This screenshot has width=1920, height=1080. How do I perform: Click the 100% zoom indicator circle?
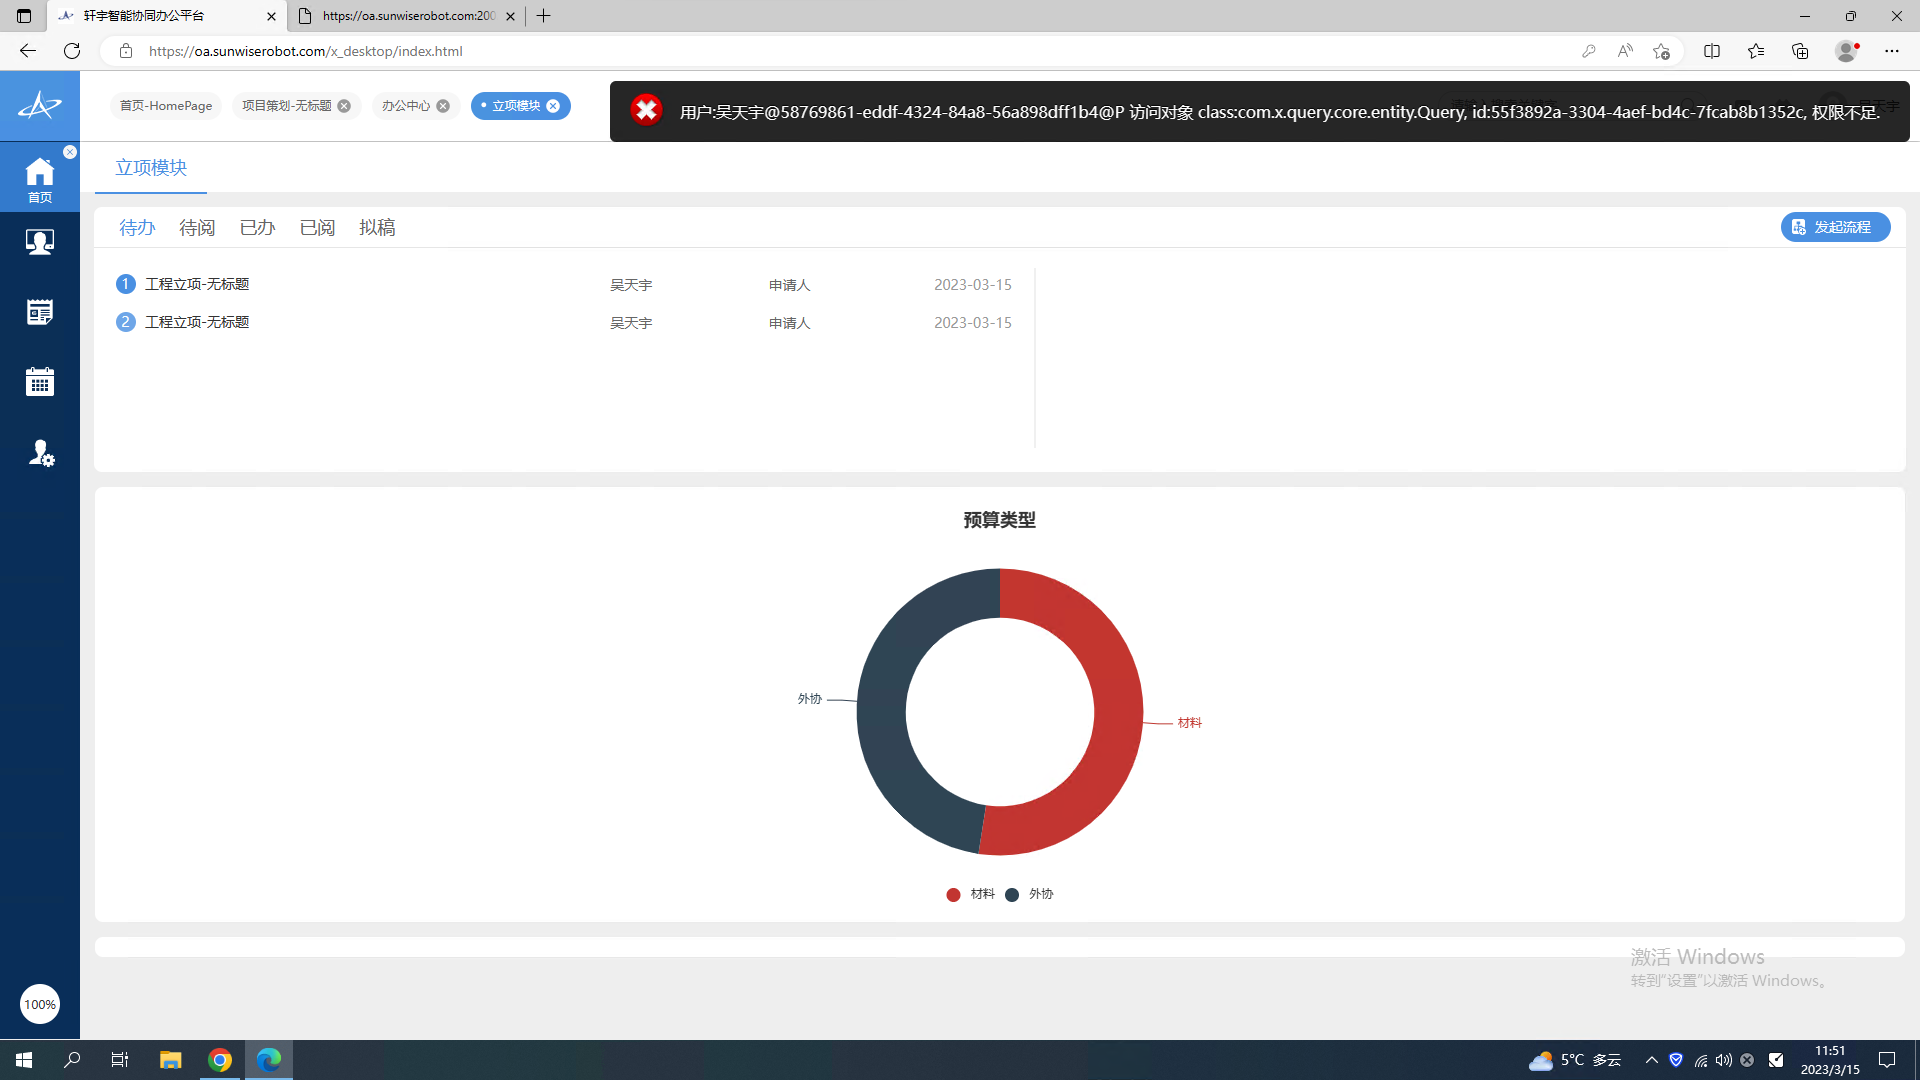40,1004
